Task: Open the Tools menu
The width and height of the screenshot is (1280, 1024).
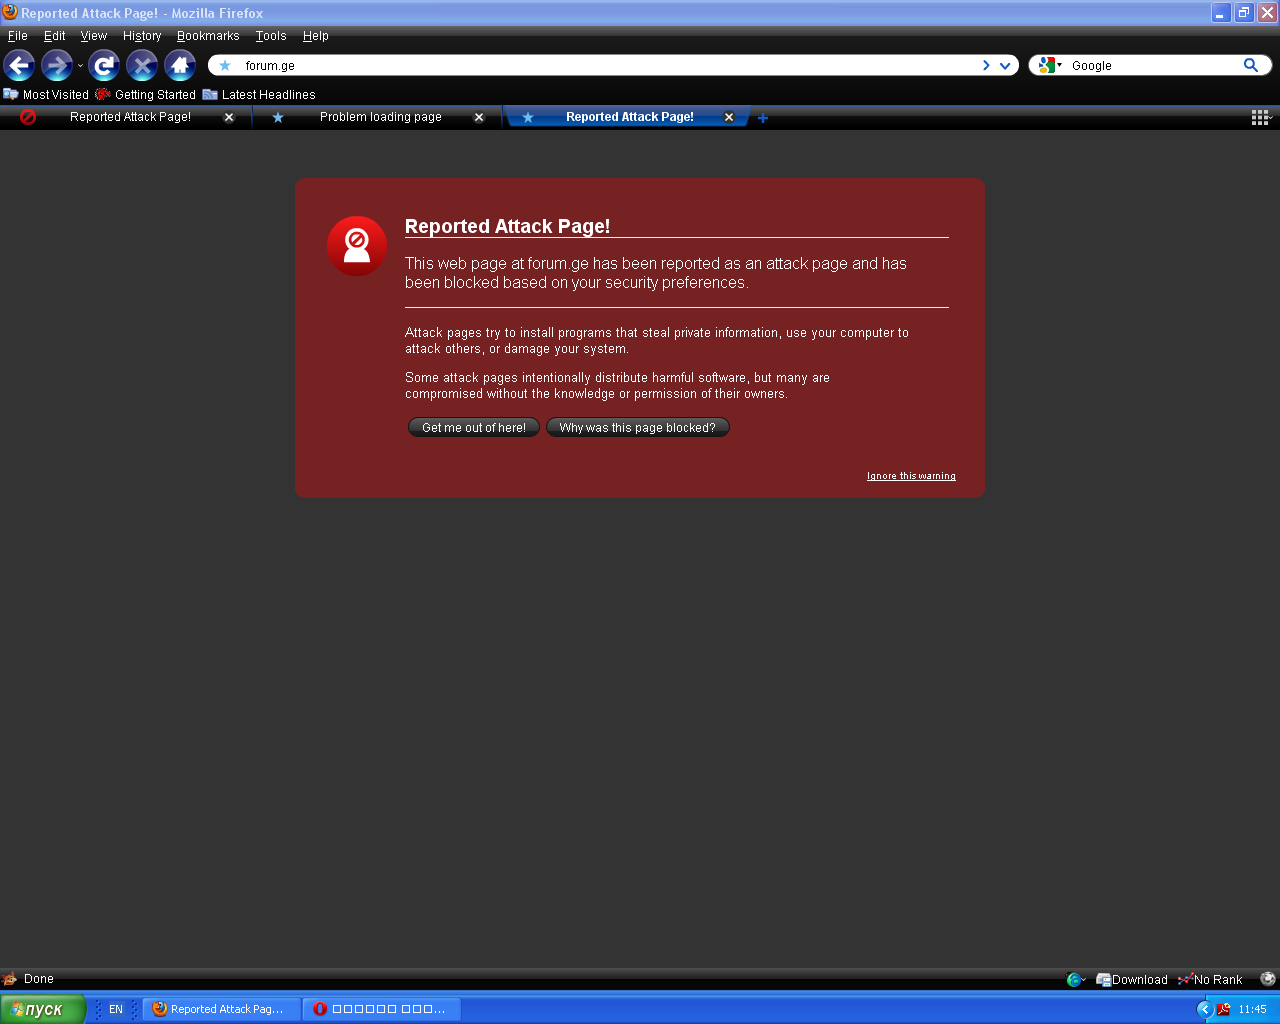Action: tap(271, 36)
